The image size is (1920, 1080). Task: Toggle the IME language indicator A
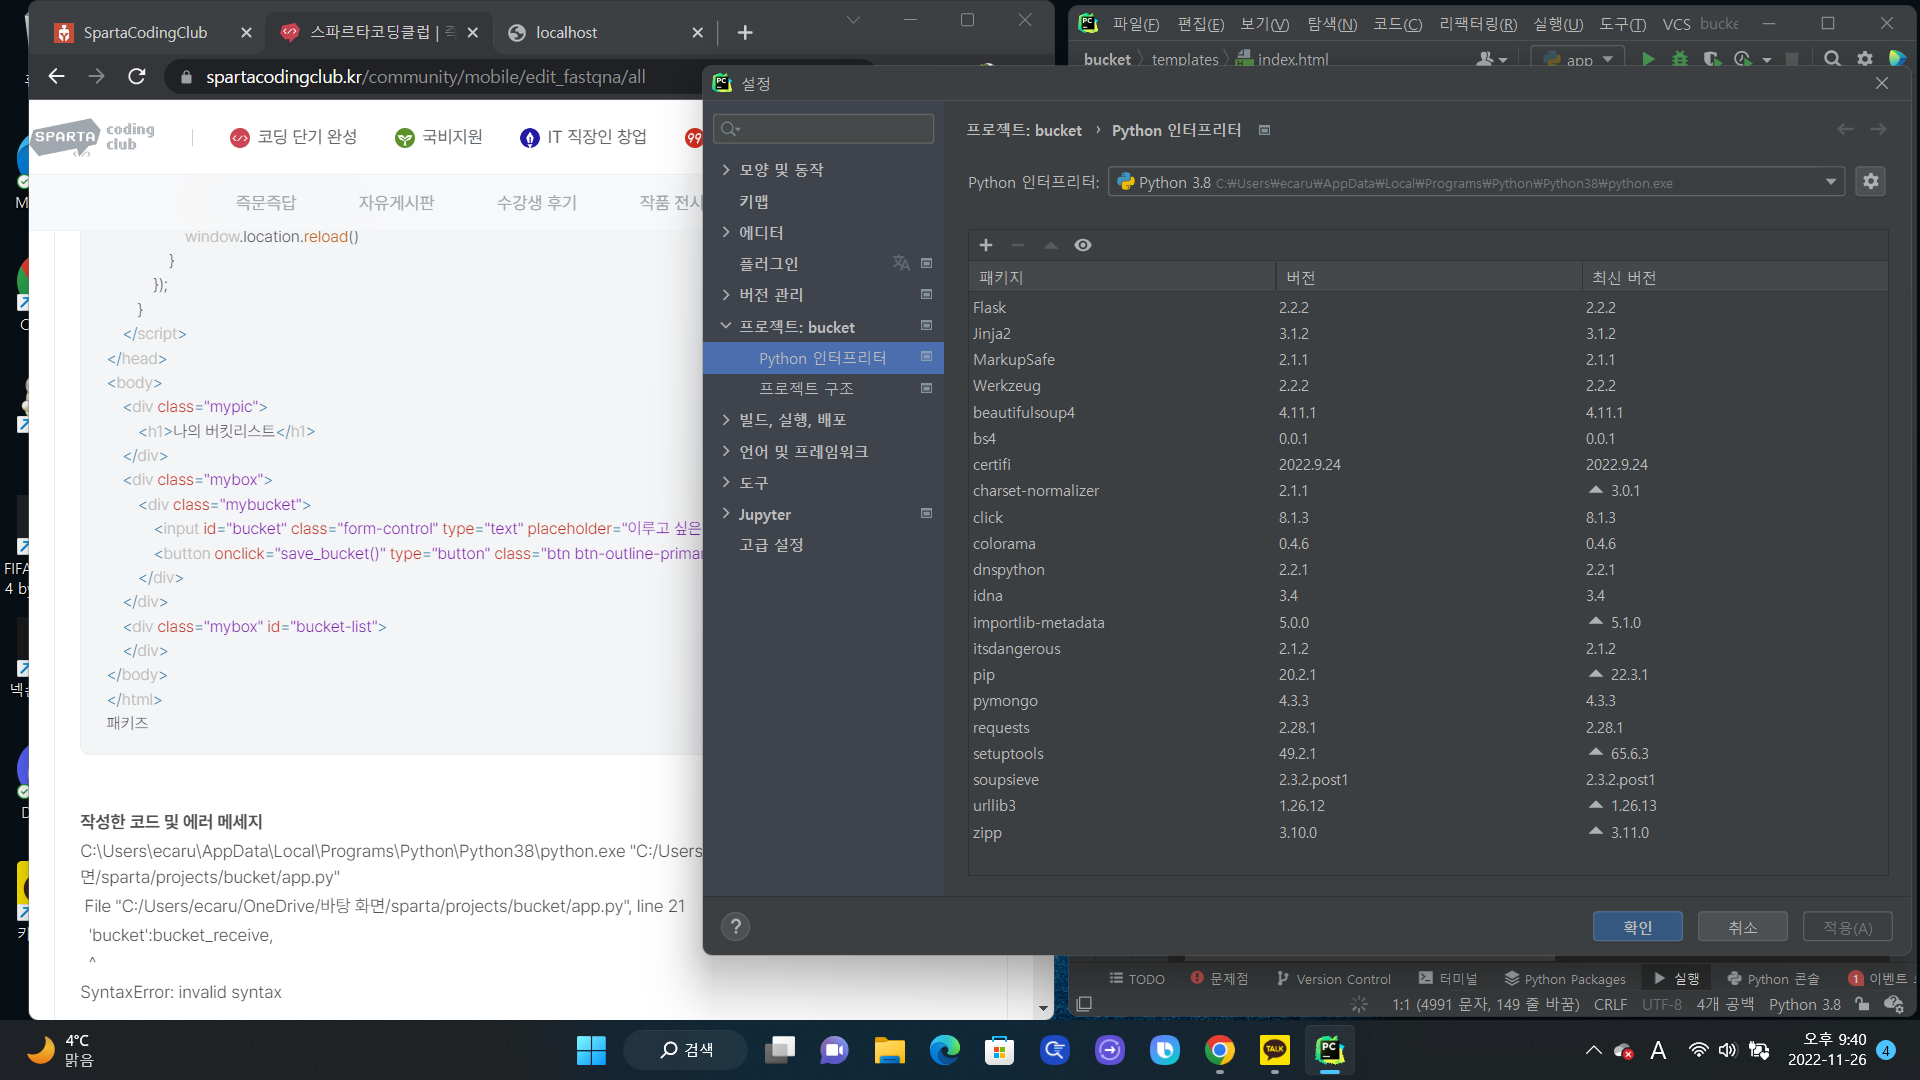(x=1658, y=1050)
